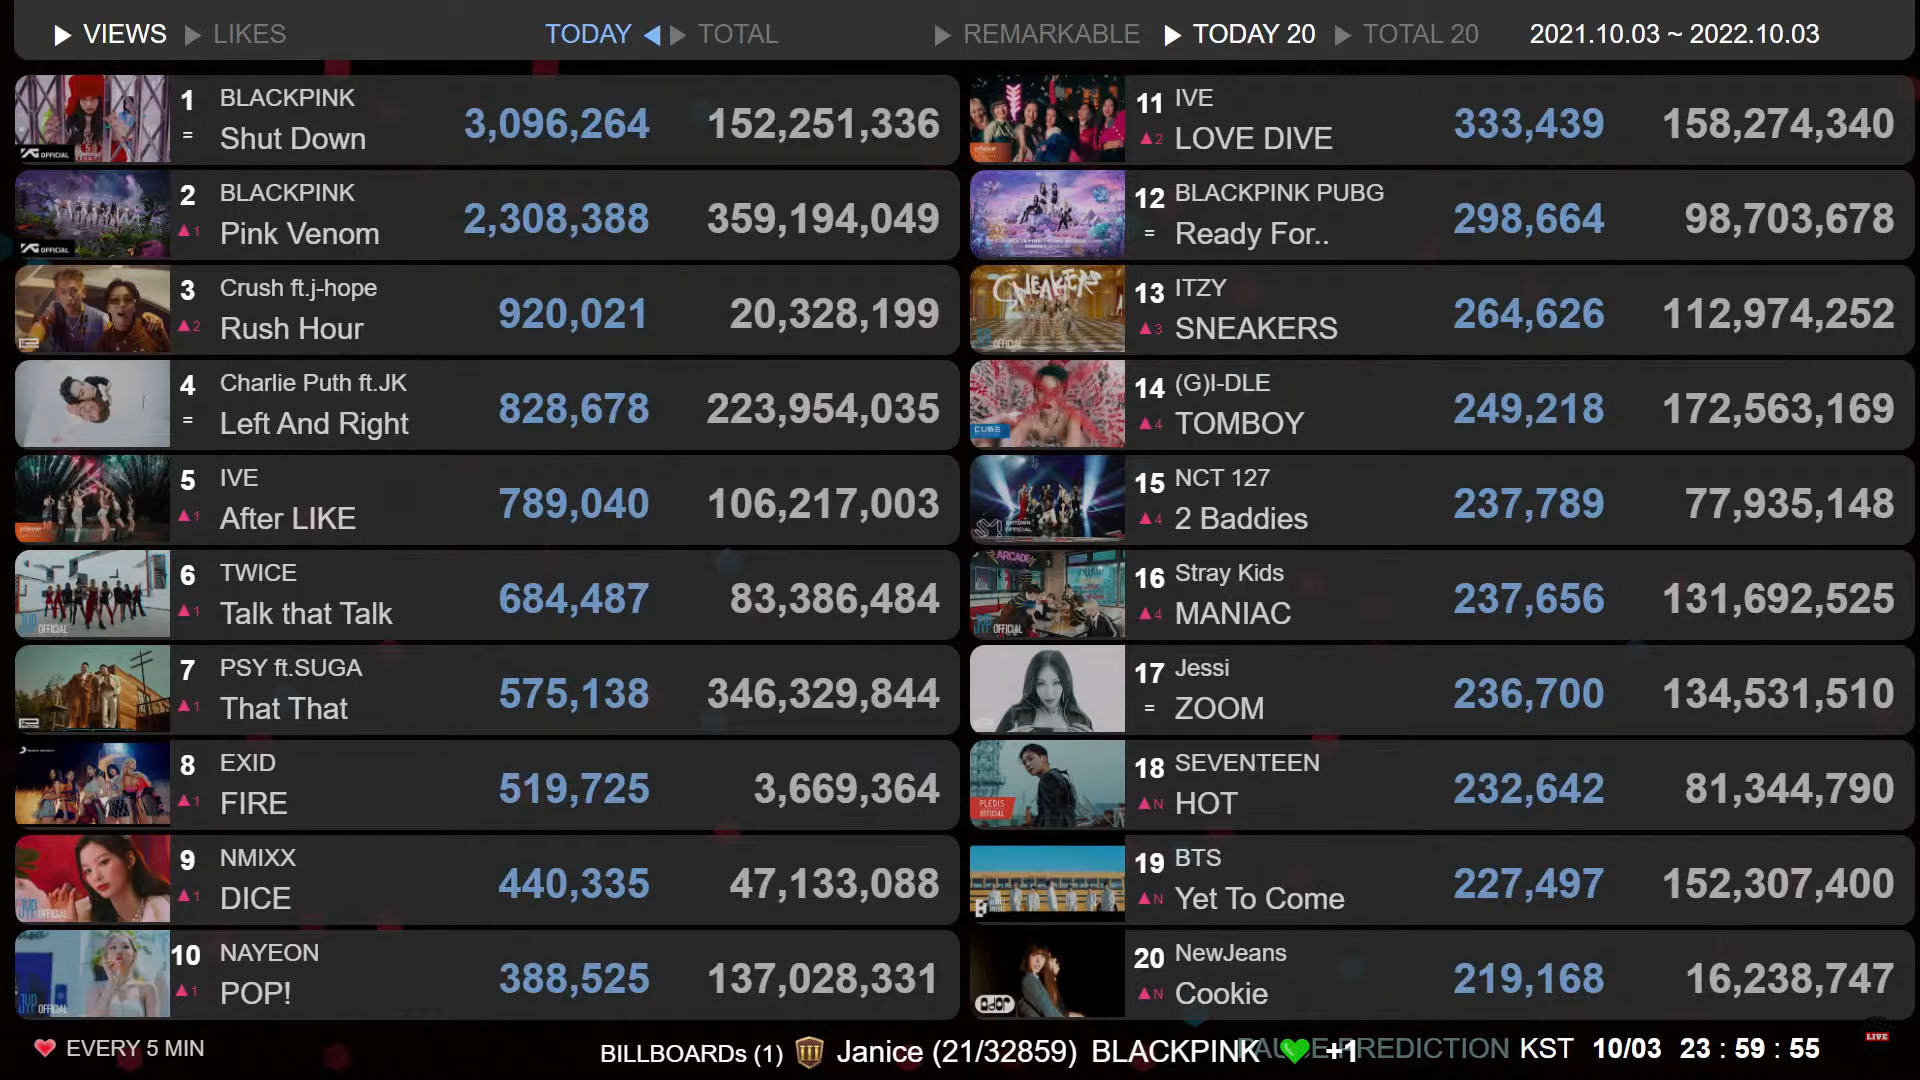Open the IVE After LIKE thumbnail

point(92,499)
